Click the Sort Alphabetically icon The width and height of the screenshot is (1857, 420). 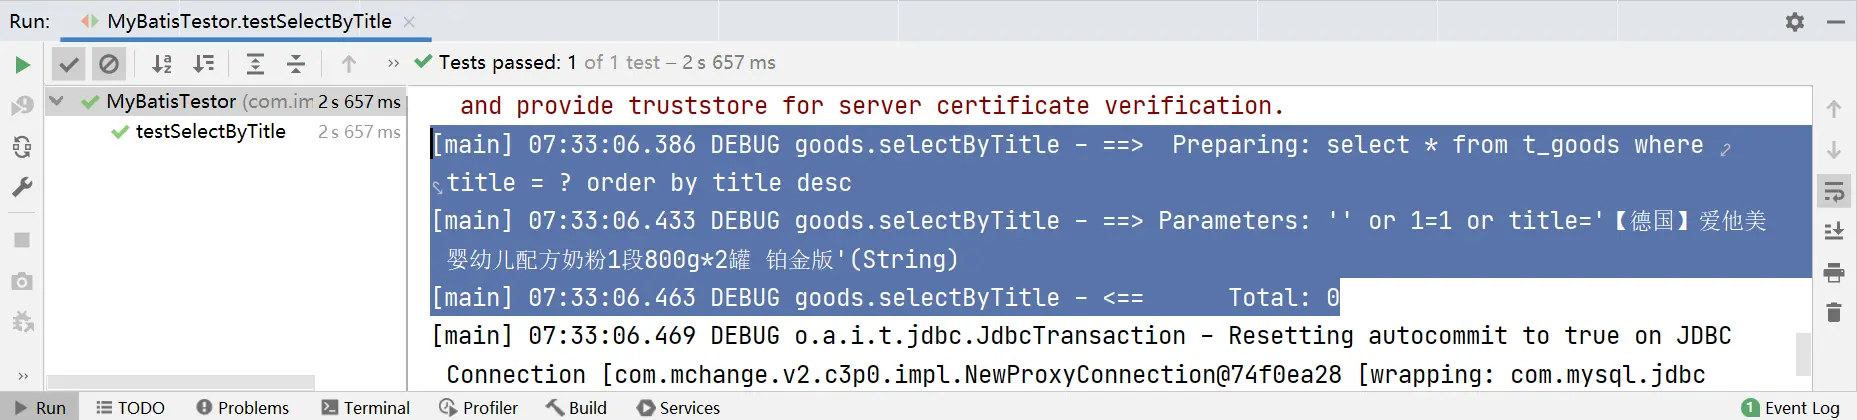(x=162, y=64)
